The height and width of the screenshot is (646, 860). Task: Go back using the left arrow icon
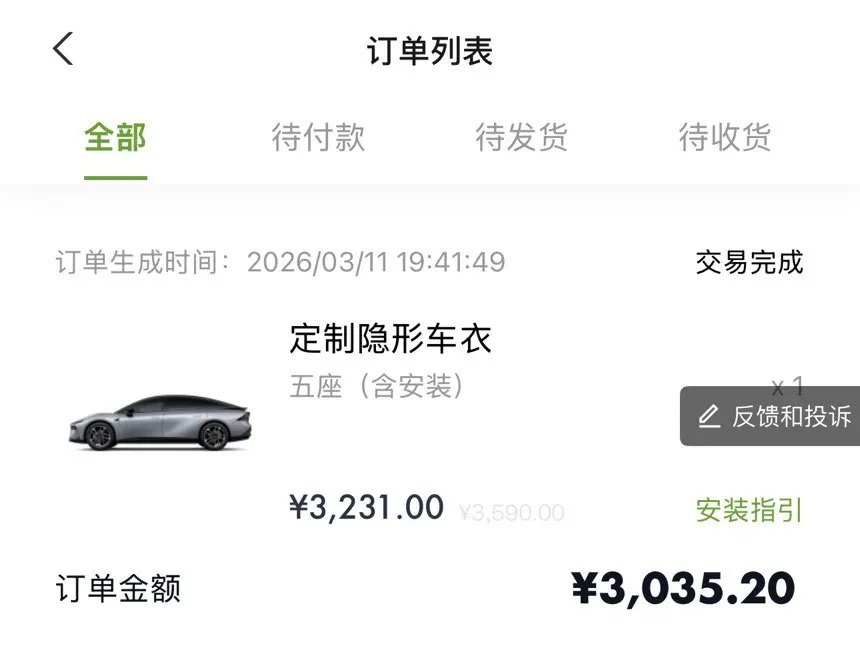click(x=64, y=49)
